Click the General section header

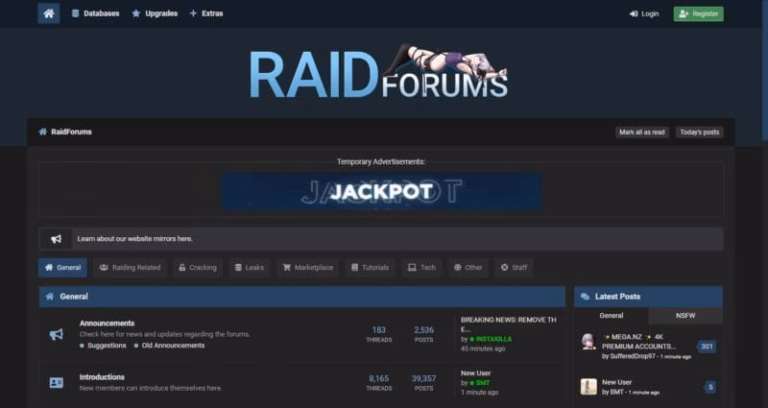[x=302, y=296]
